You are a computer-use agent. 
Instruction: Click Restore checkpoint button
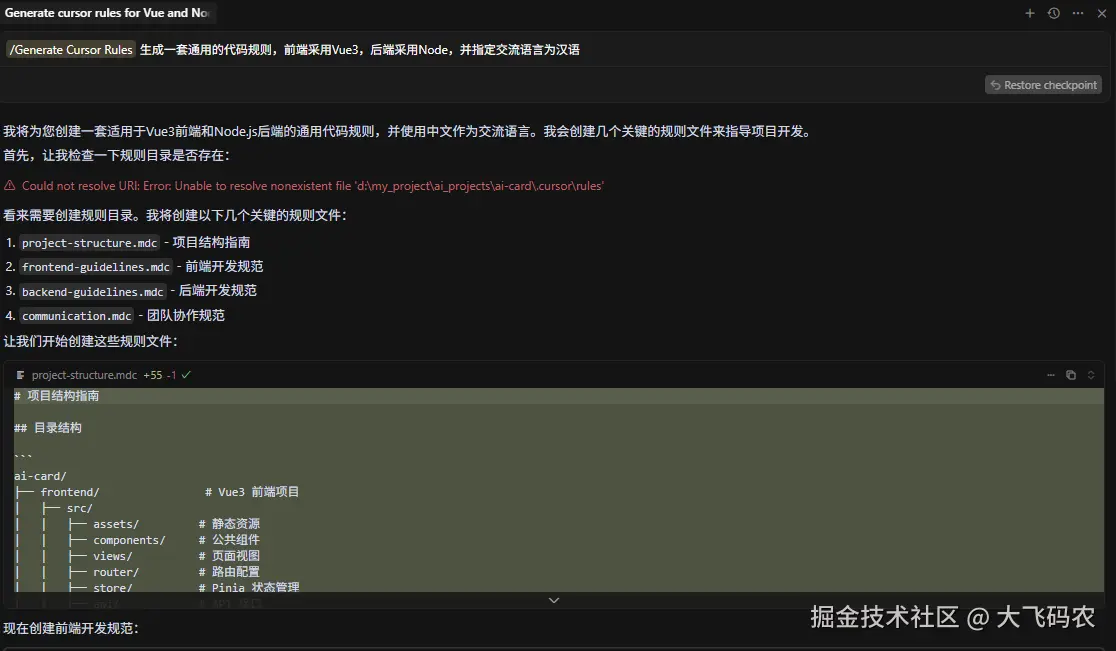click(x=1043, y=85)
